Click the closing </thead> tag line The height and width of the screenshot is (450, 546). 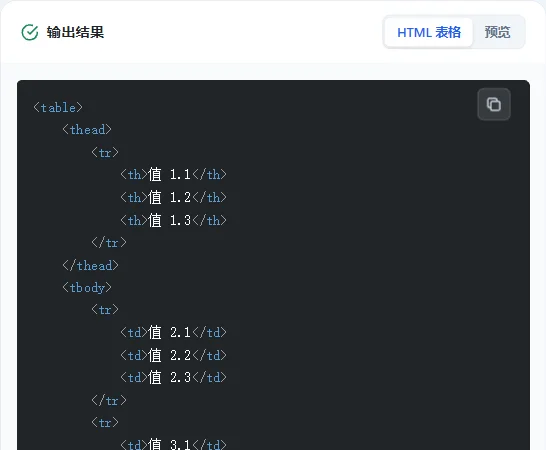pos(91,266)
